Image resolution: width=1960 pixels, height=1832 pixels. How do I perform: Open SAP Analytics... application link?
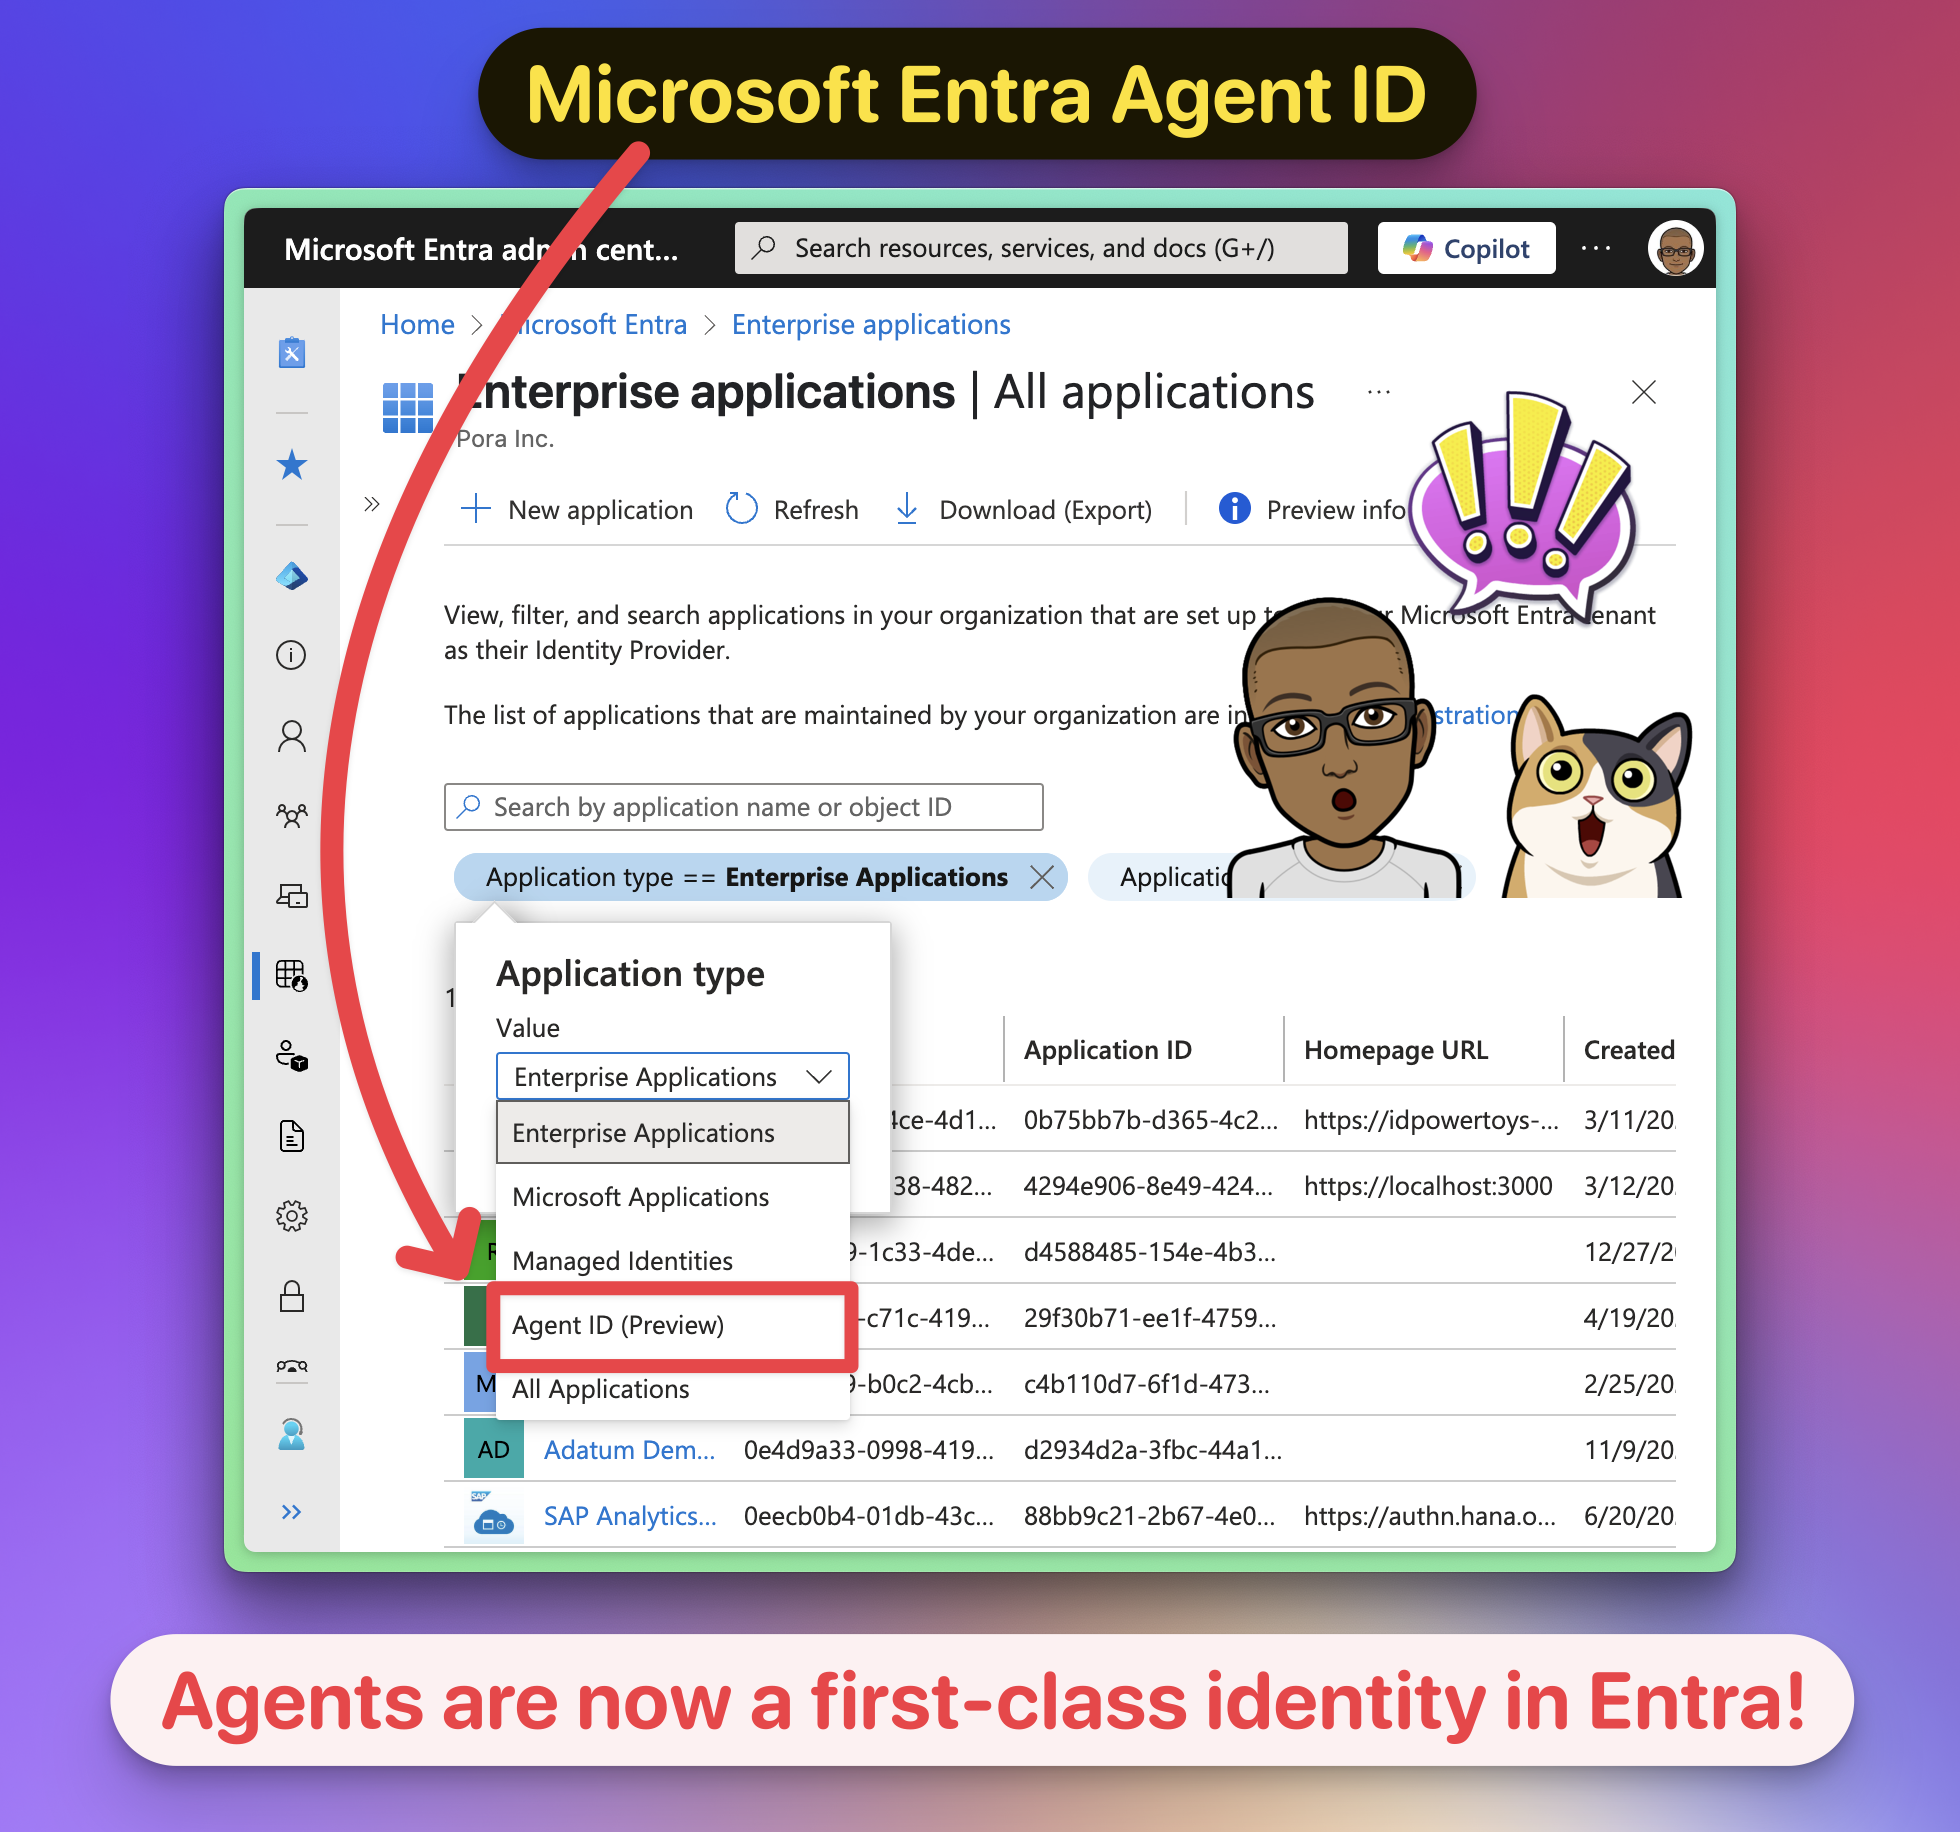coord(630,1516)
